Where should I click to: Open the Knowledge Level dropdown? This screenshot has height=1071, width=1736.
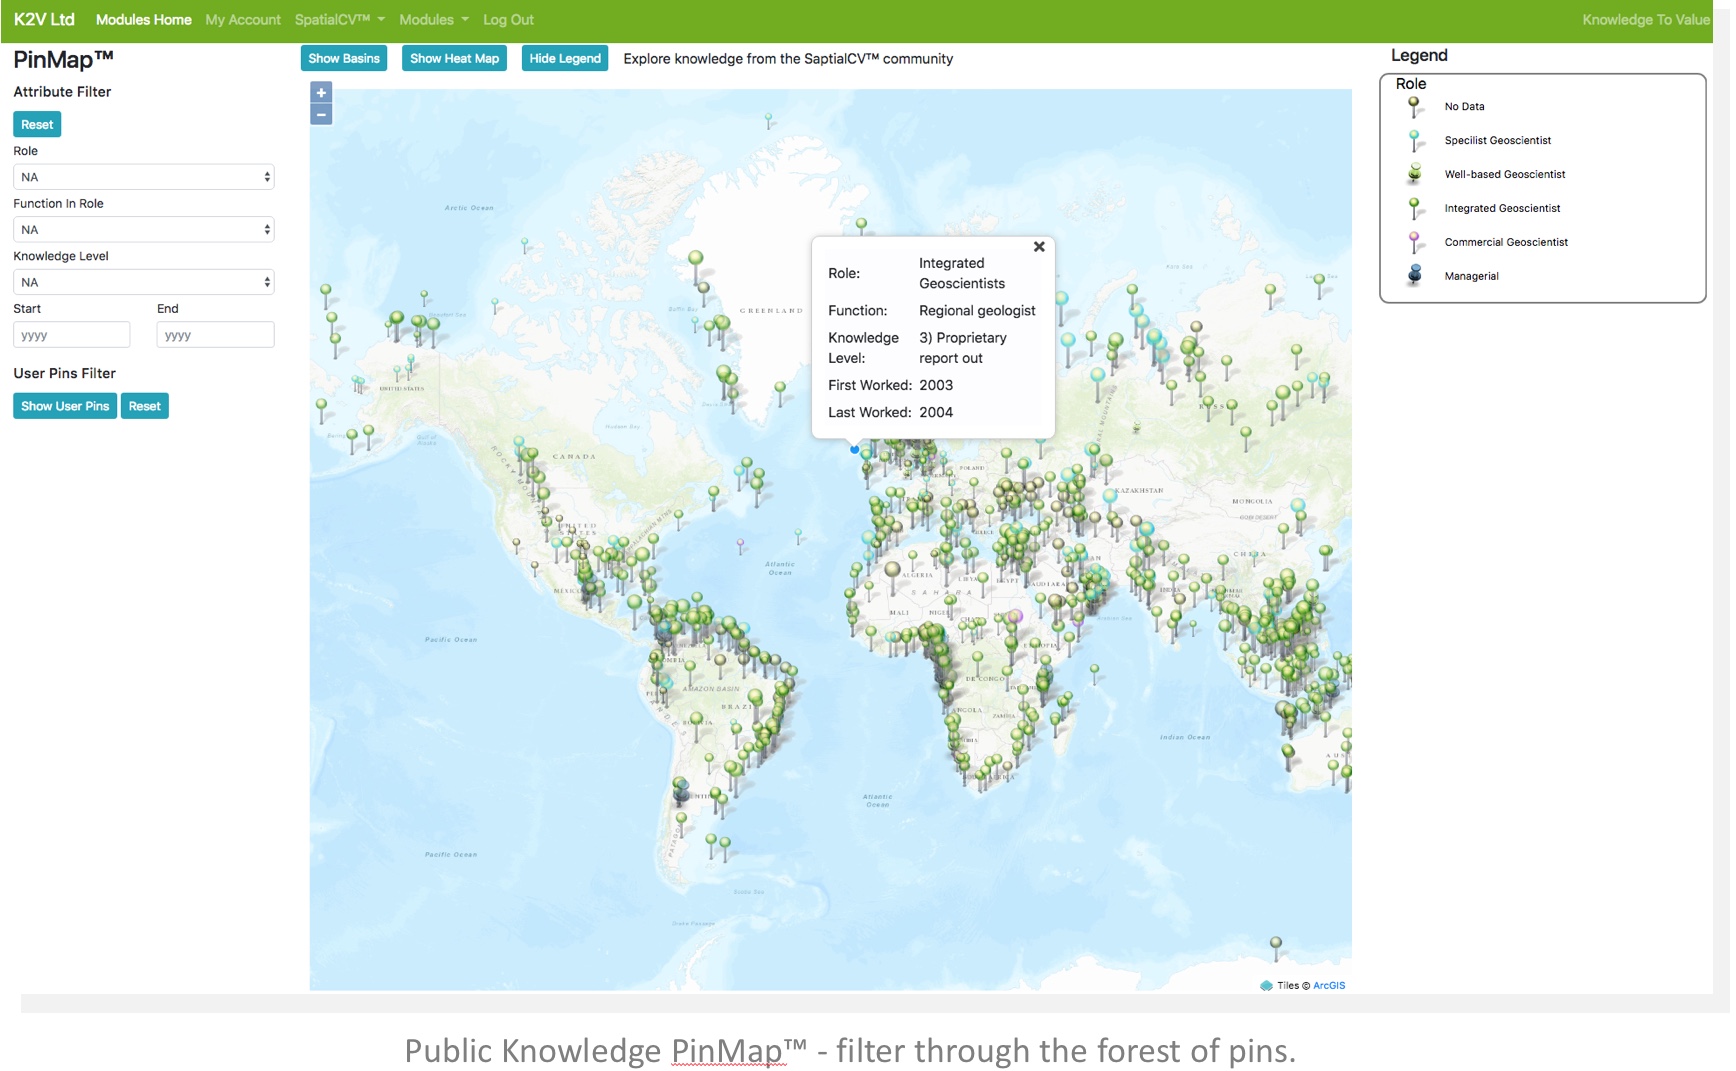[143, 282]
